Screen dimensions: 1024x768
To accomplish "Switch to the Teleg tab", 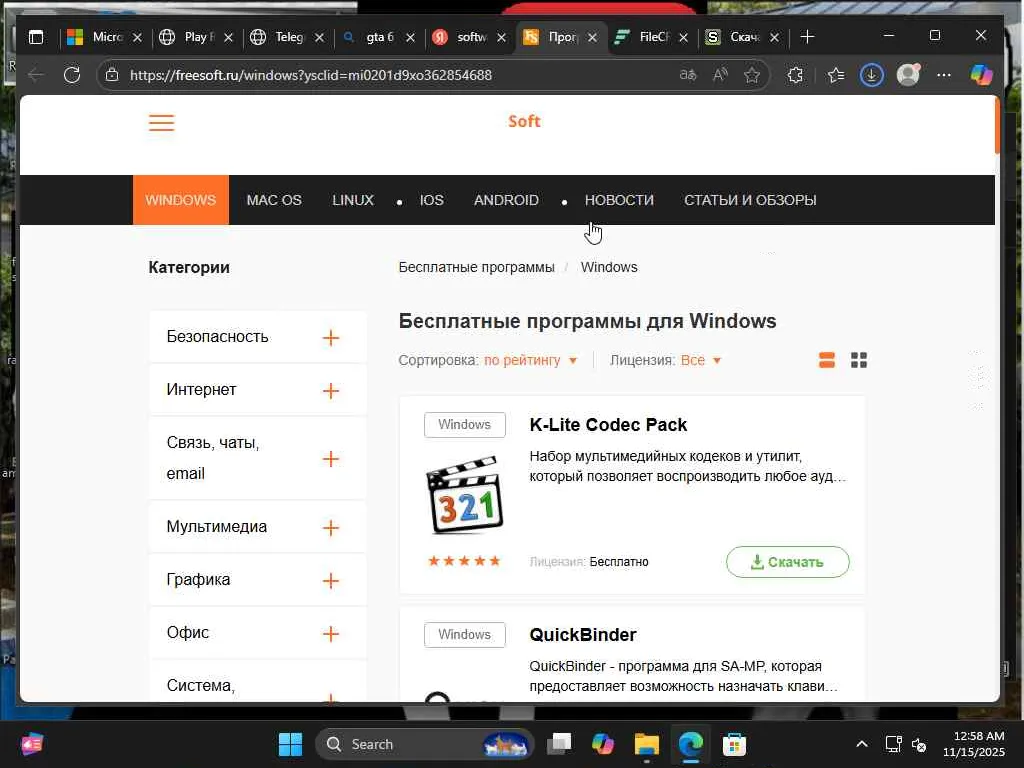I will [x=288, y=37].
